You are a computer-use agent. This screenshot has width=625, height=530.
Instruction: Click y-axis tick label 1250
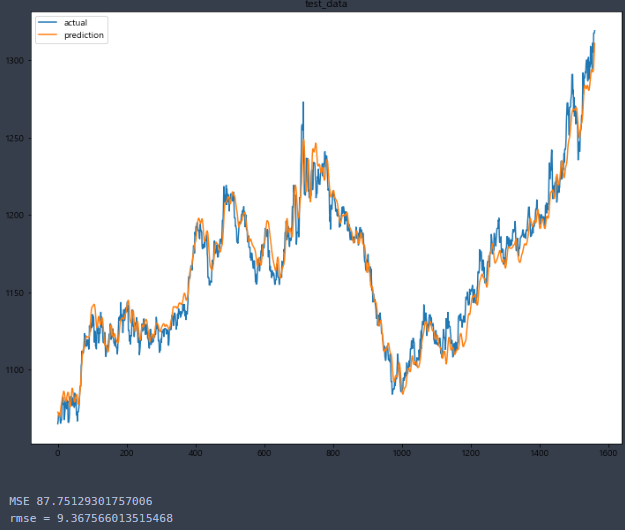[15, 138]
